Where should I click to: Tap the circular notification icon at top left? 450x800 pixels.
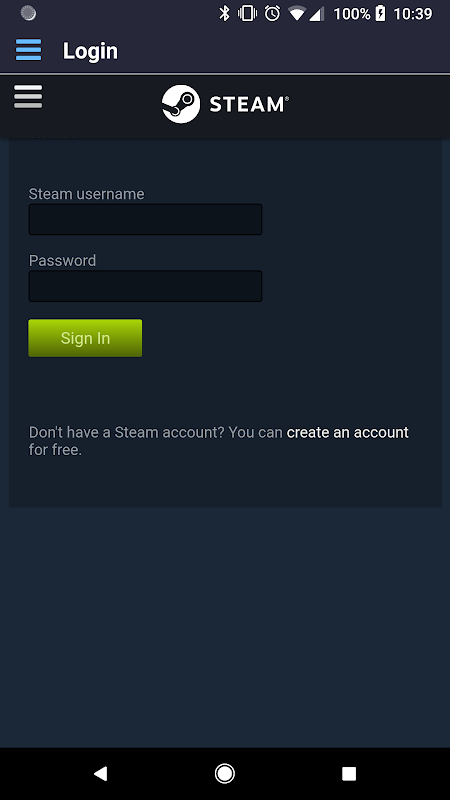point(28,13)
